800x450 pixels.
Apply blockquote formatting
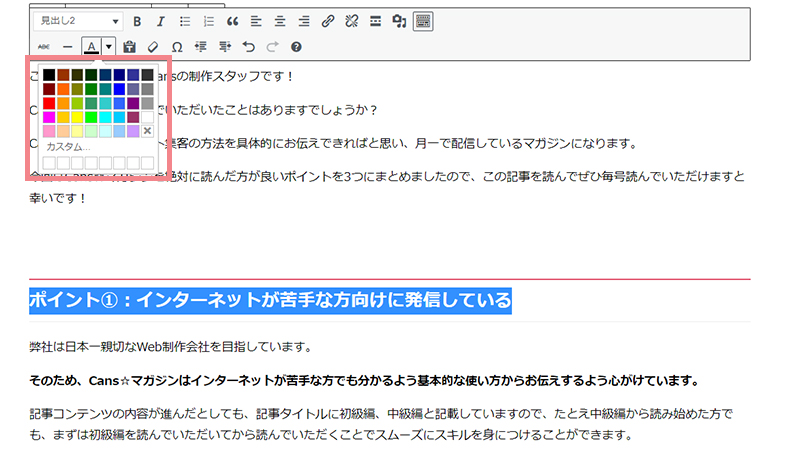[x=232, y=21]
